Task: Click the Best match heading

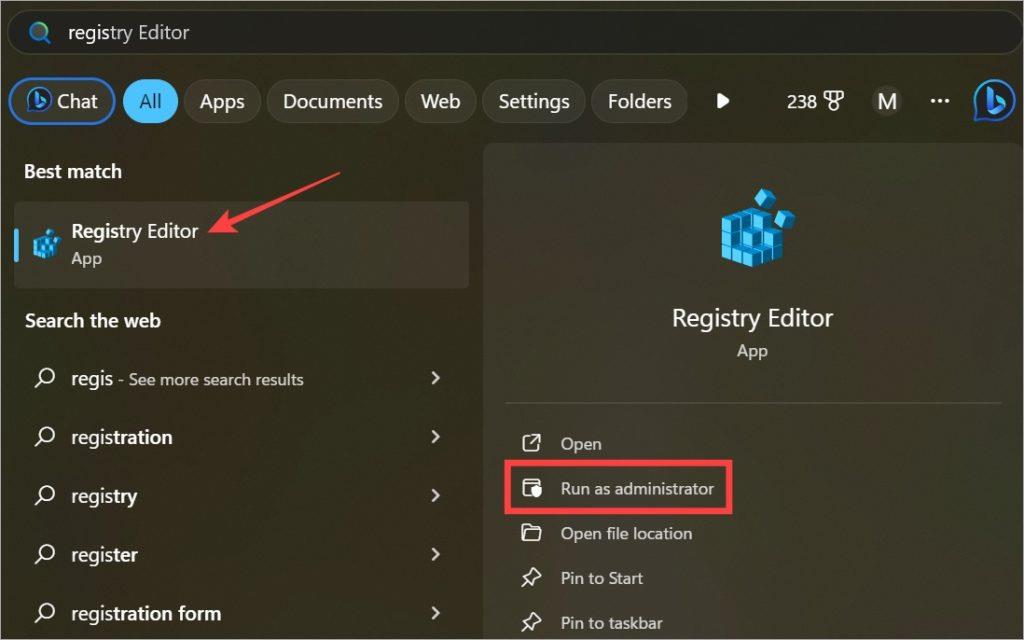Action: point(73,171)
